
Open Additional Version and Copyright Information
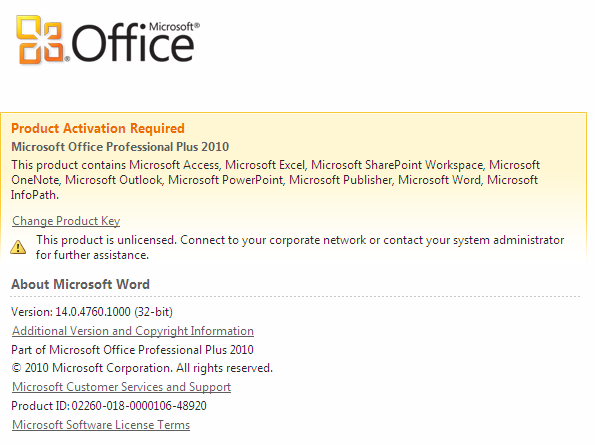point(133,331)
